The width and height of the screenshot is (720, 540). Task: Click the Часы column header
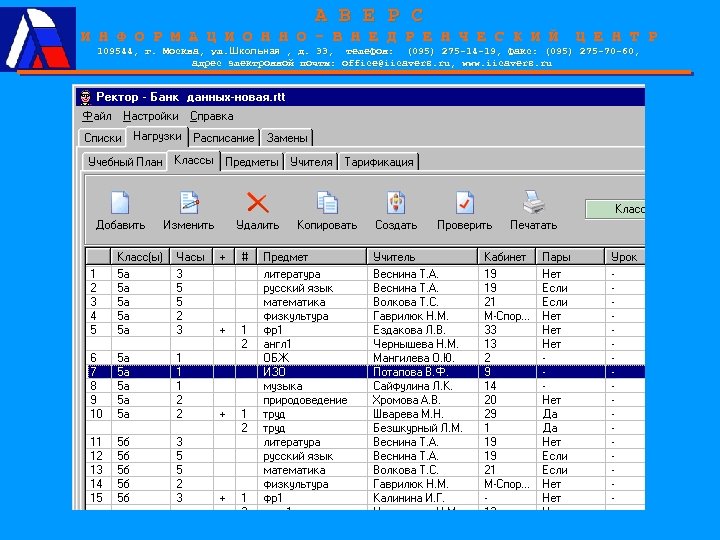(190, 257)
